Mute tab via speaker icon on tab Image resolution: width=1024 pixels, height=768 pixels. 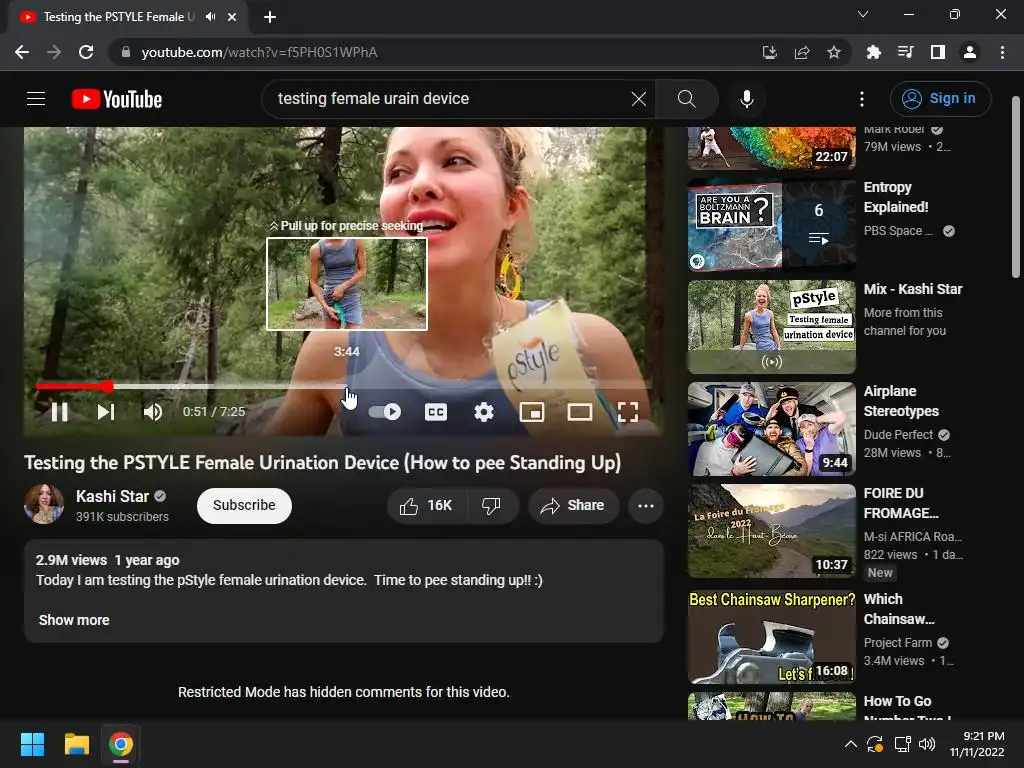coord(210,17)
